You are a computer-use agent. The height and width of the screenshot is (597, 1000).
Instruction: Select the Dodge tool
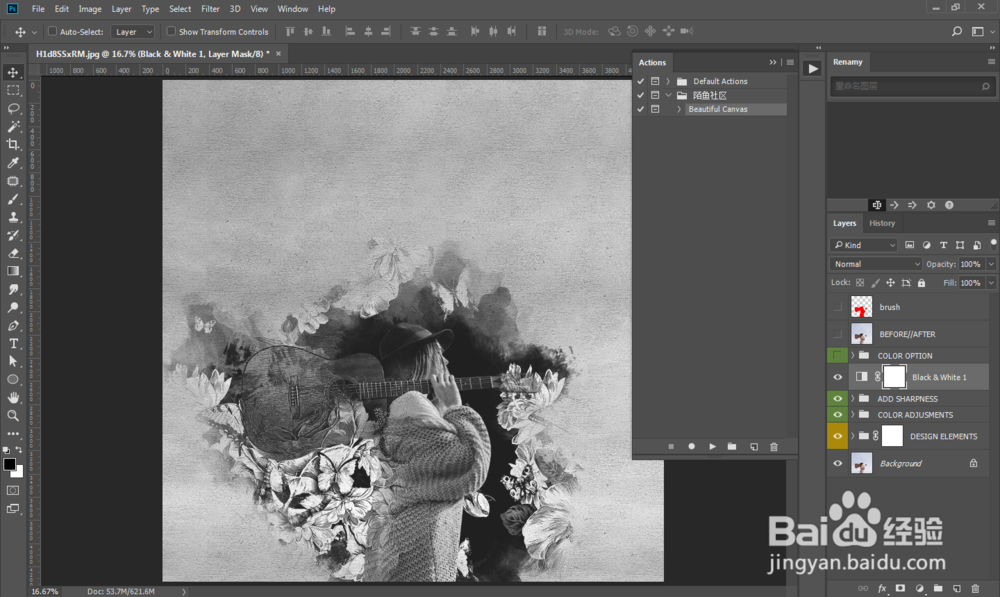13,307
